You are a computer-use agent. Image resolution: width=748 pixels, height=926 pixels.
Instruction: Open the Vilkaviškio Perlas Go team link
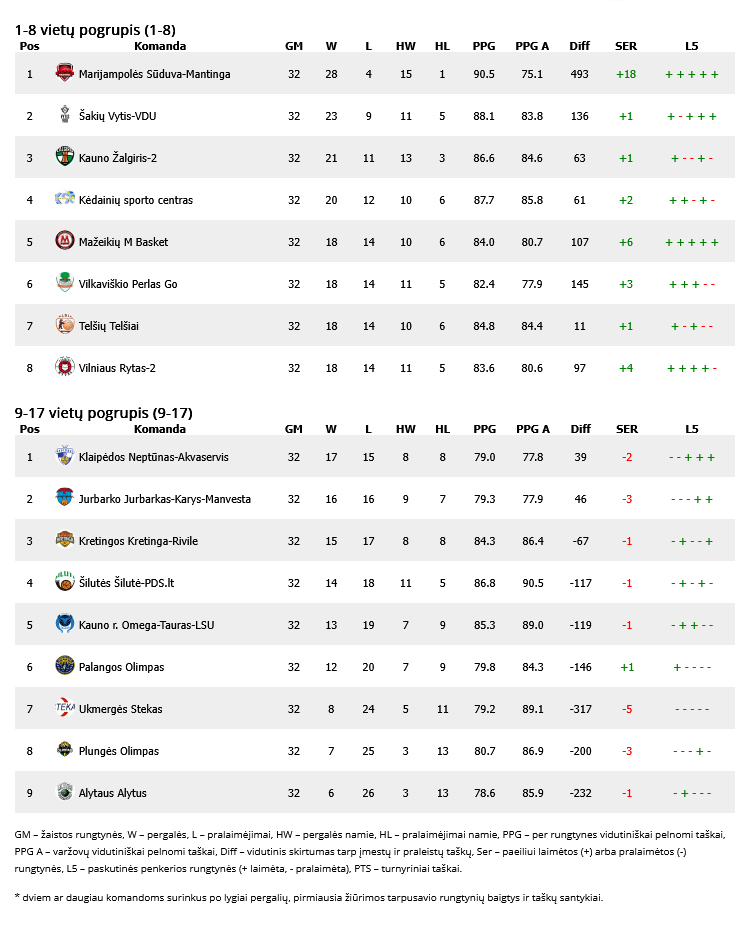(x=128, y=284)
